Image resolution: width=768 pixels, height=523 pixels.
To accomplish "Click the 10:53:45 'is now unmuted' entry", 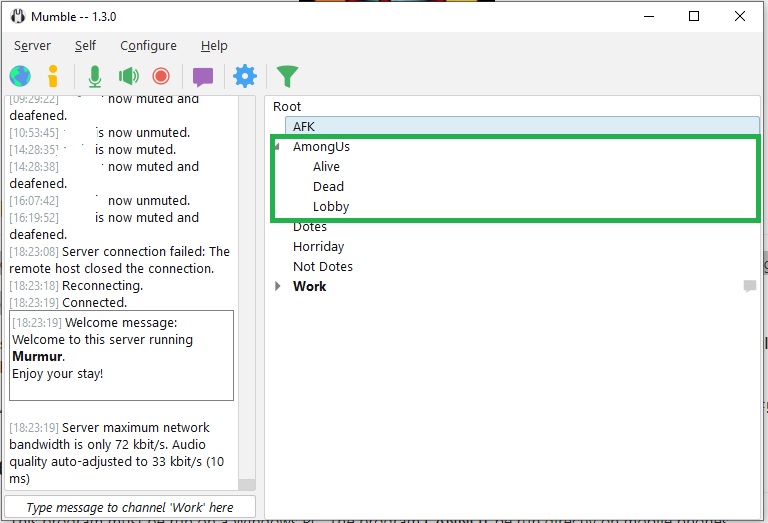I will click(x=99, y=133).
